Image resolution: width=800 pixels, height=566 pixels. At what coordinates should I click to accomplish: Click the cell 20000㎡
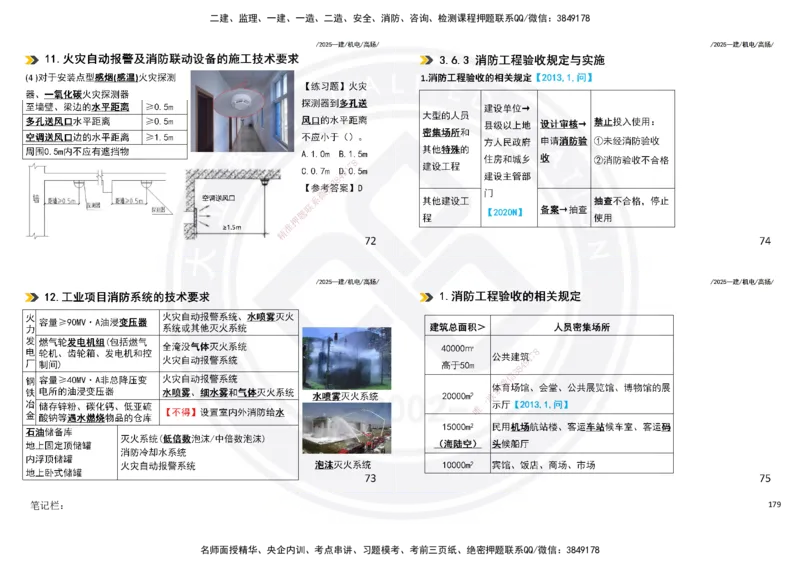pos(457,396)
